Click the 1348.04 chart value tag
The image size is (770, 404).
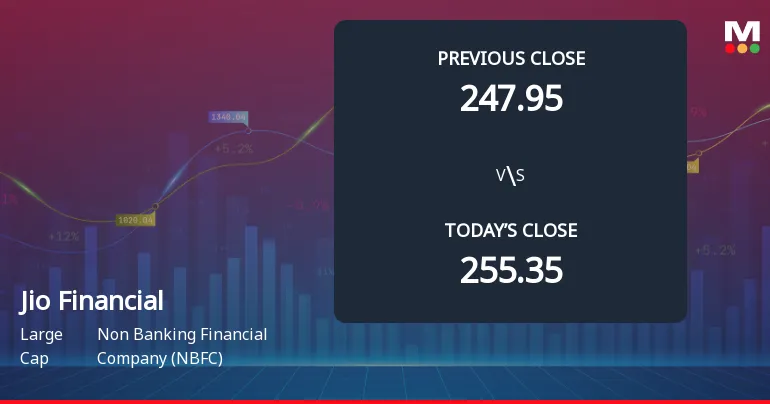[227, 117]
